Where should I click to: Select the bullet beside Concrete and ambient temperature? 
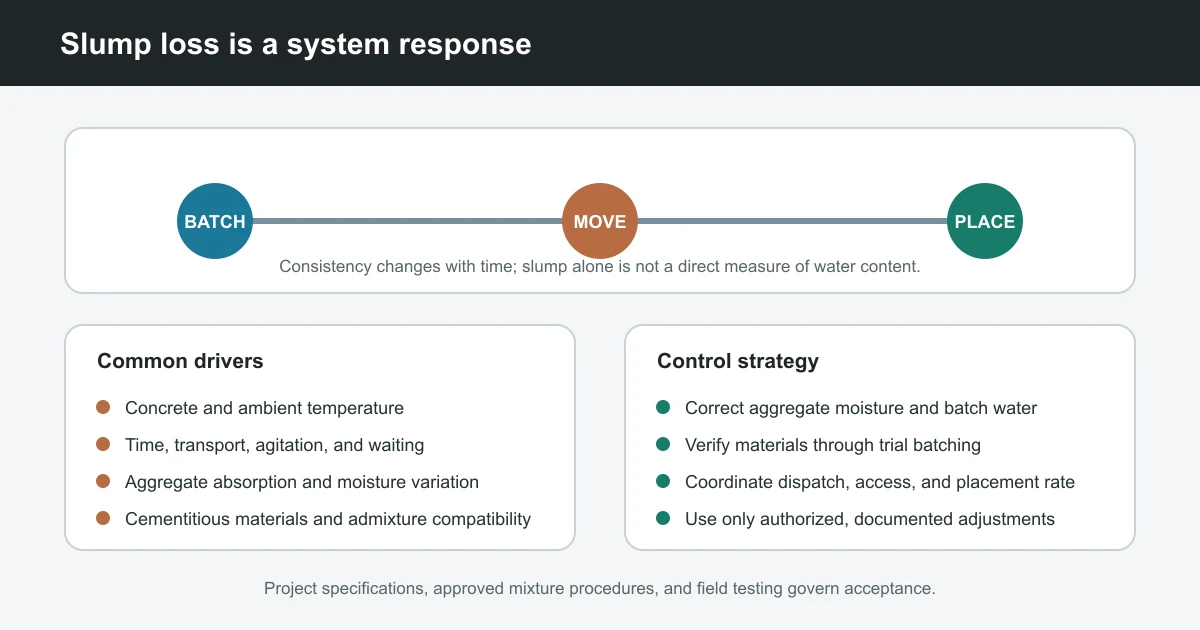click(x=103, y=408)
